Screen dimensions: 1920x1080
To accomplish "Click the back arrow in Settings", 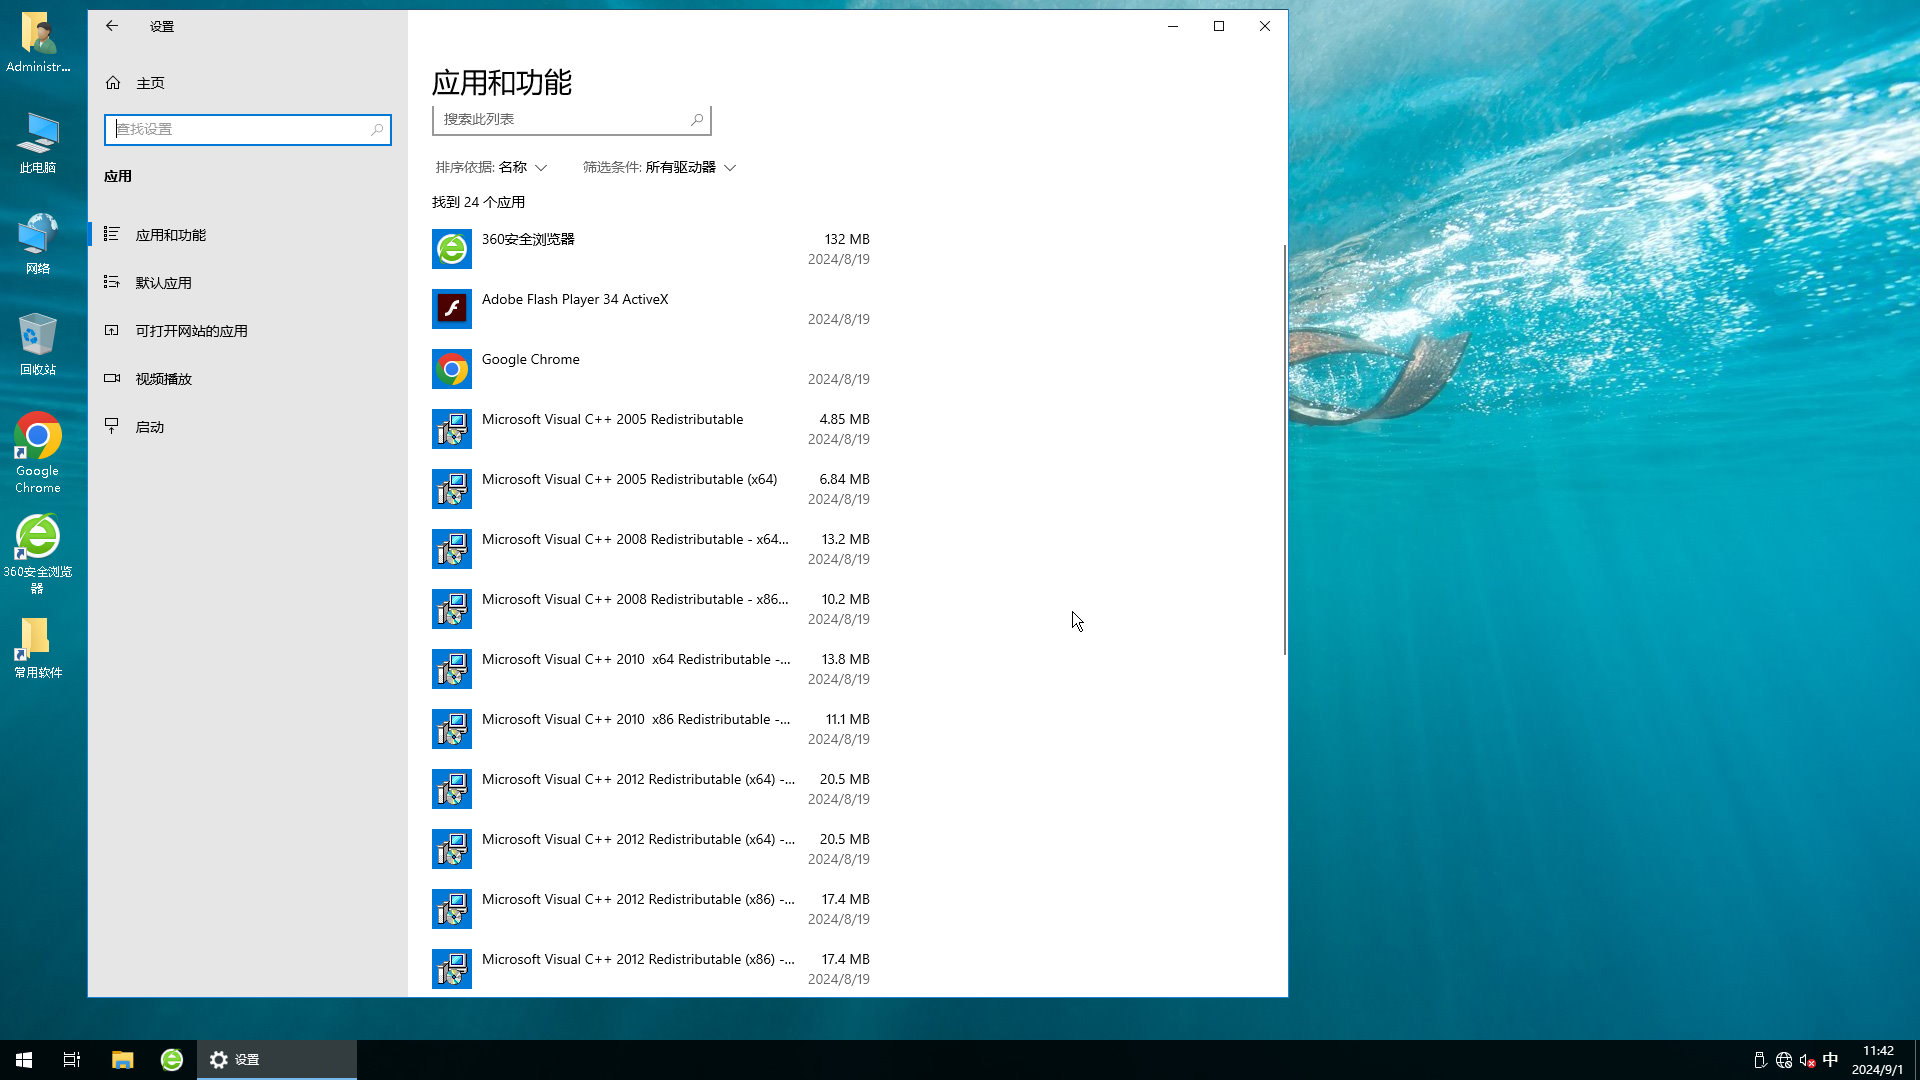I will tap(112, 26).
